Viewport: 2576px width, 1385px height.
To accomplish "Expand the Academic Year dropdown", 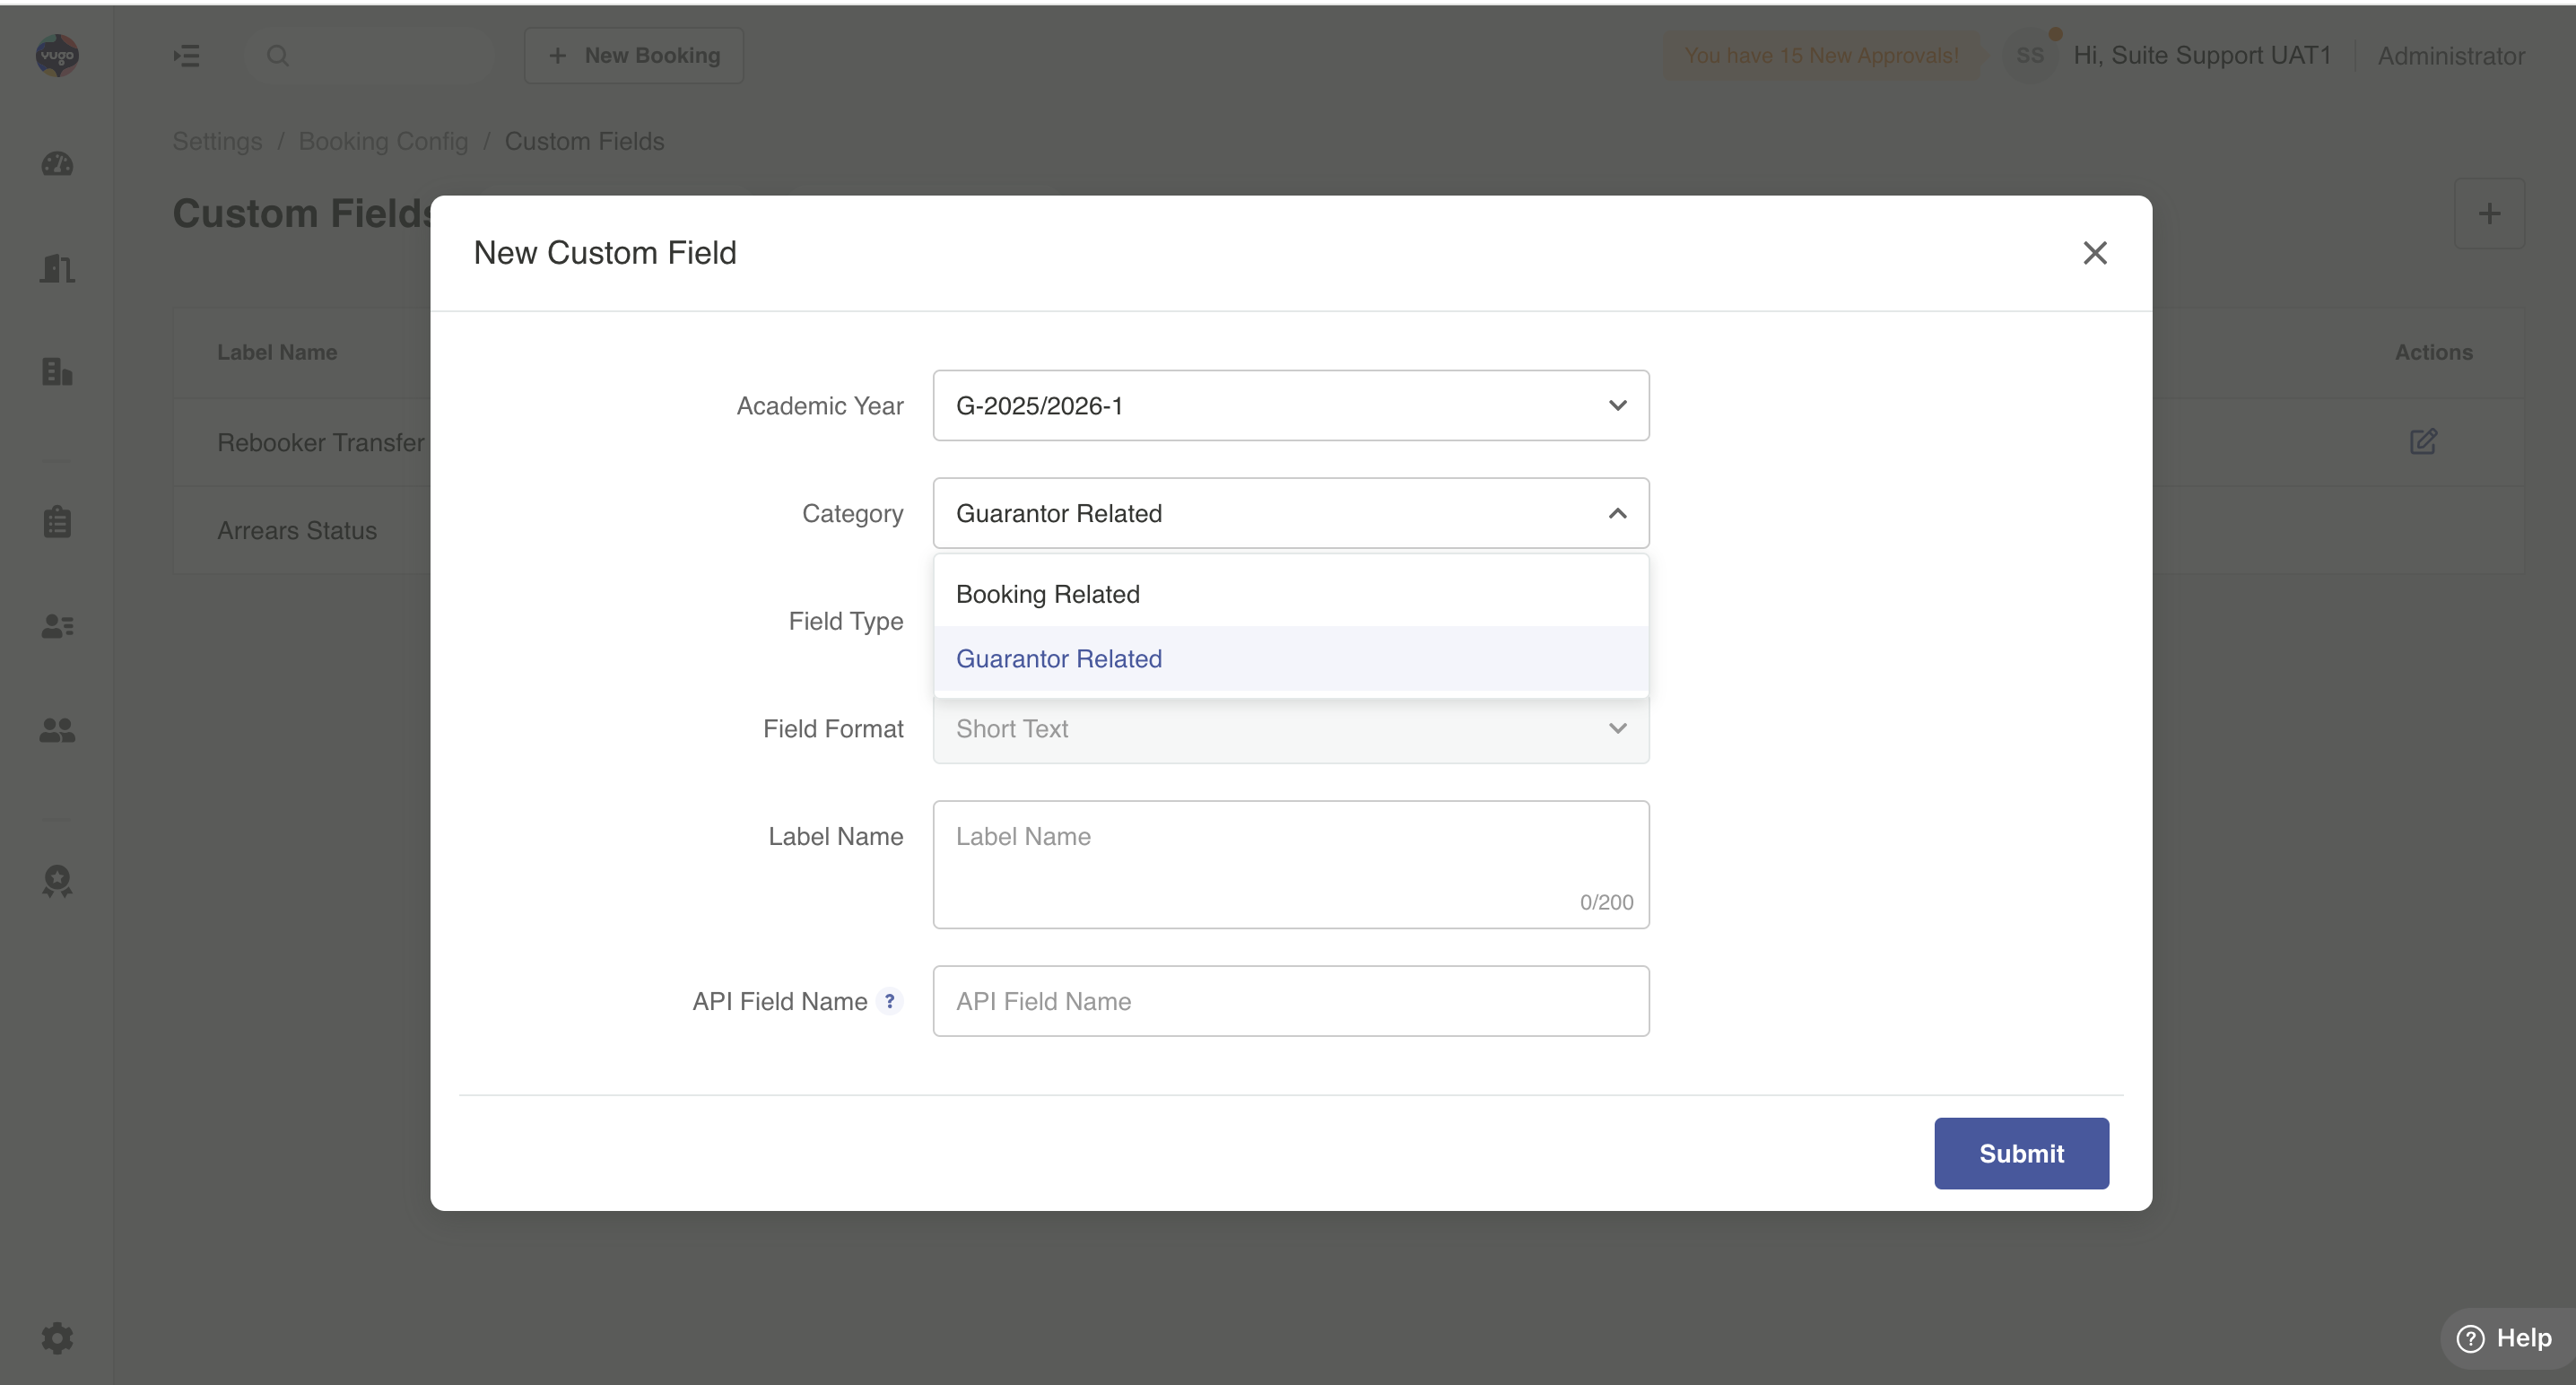I will (x=1290, y=406).
